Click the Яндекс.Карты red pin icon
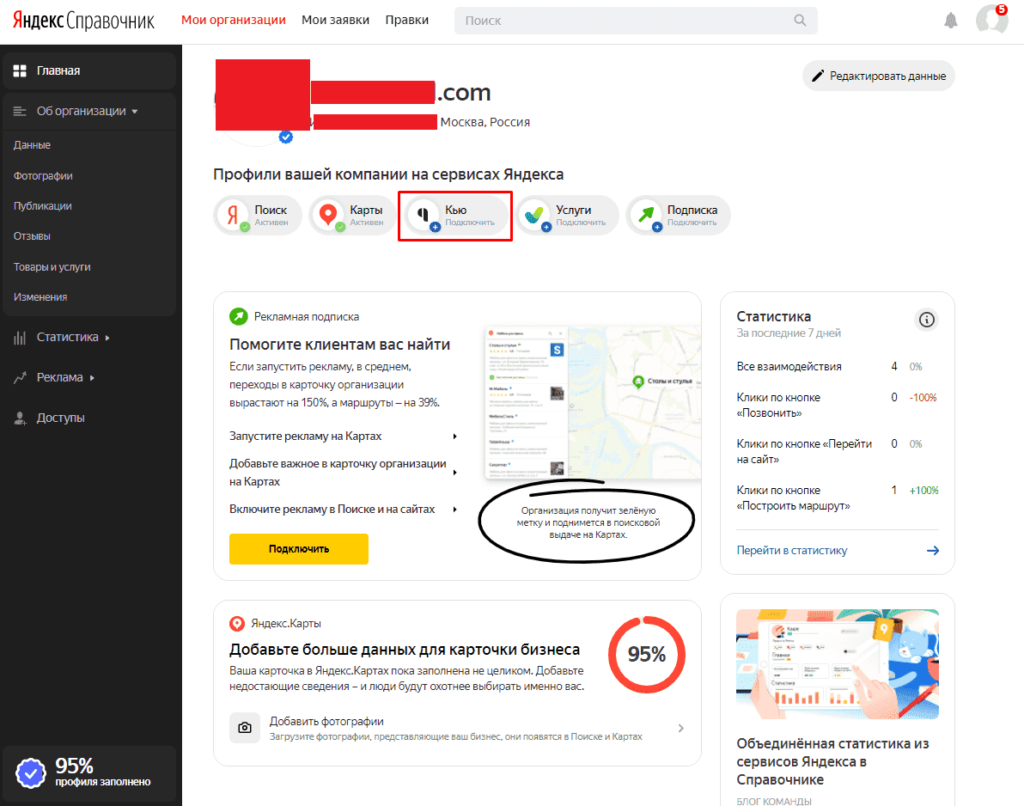This screenshot has height=806, width=1024. pos(237,623)
